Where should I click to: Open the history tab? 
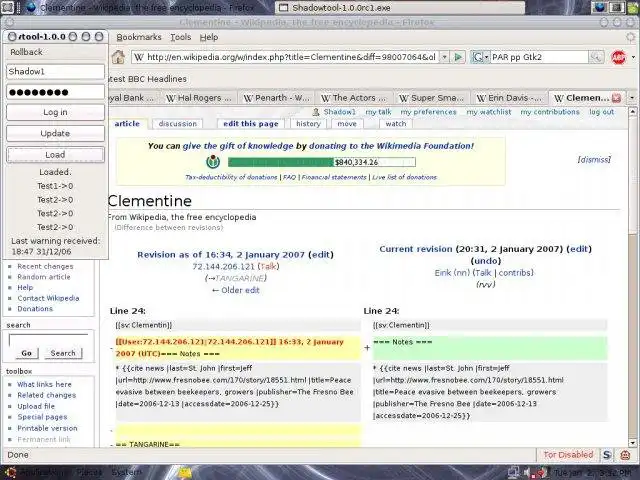308,124
